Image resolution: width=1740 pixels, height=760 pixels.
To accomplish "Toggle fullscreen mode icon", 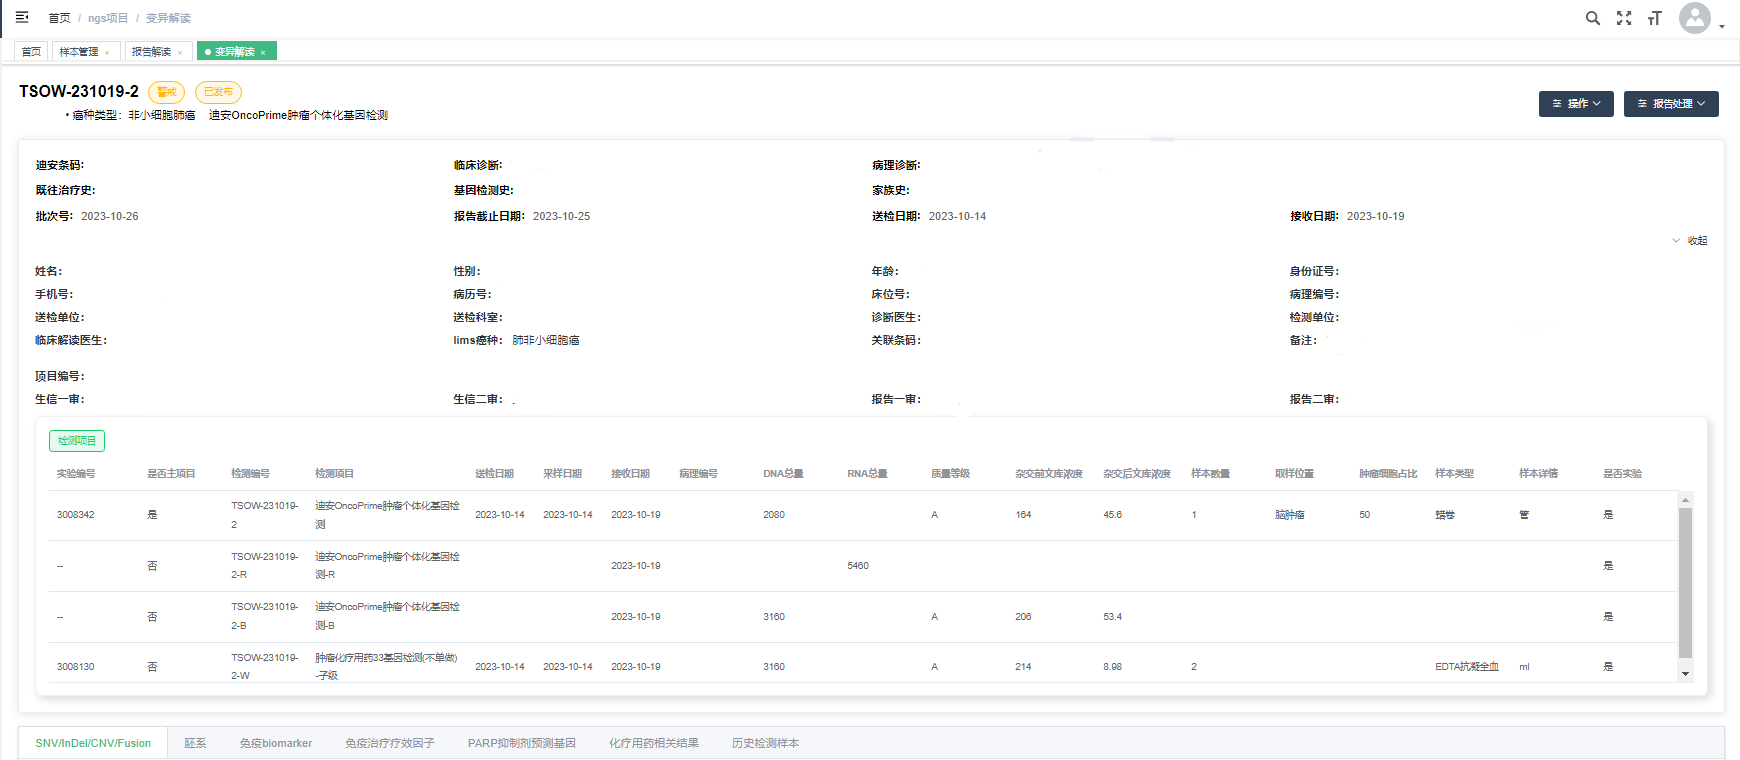I will (1624, 18).
